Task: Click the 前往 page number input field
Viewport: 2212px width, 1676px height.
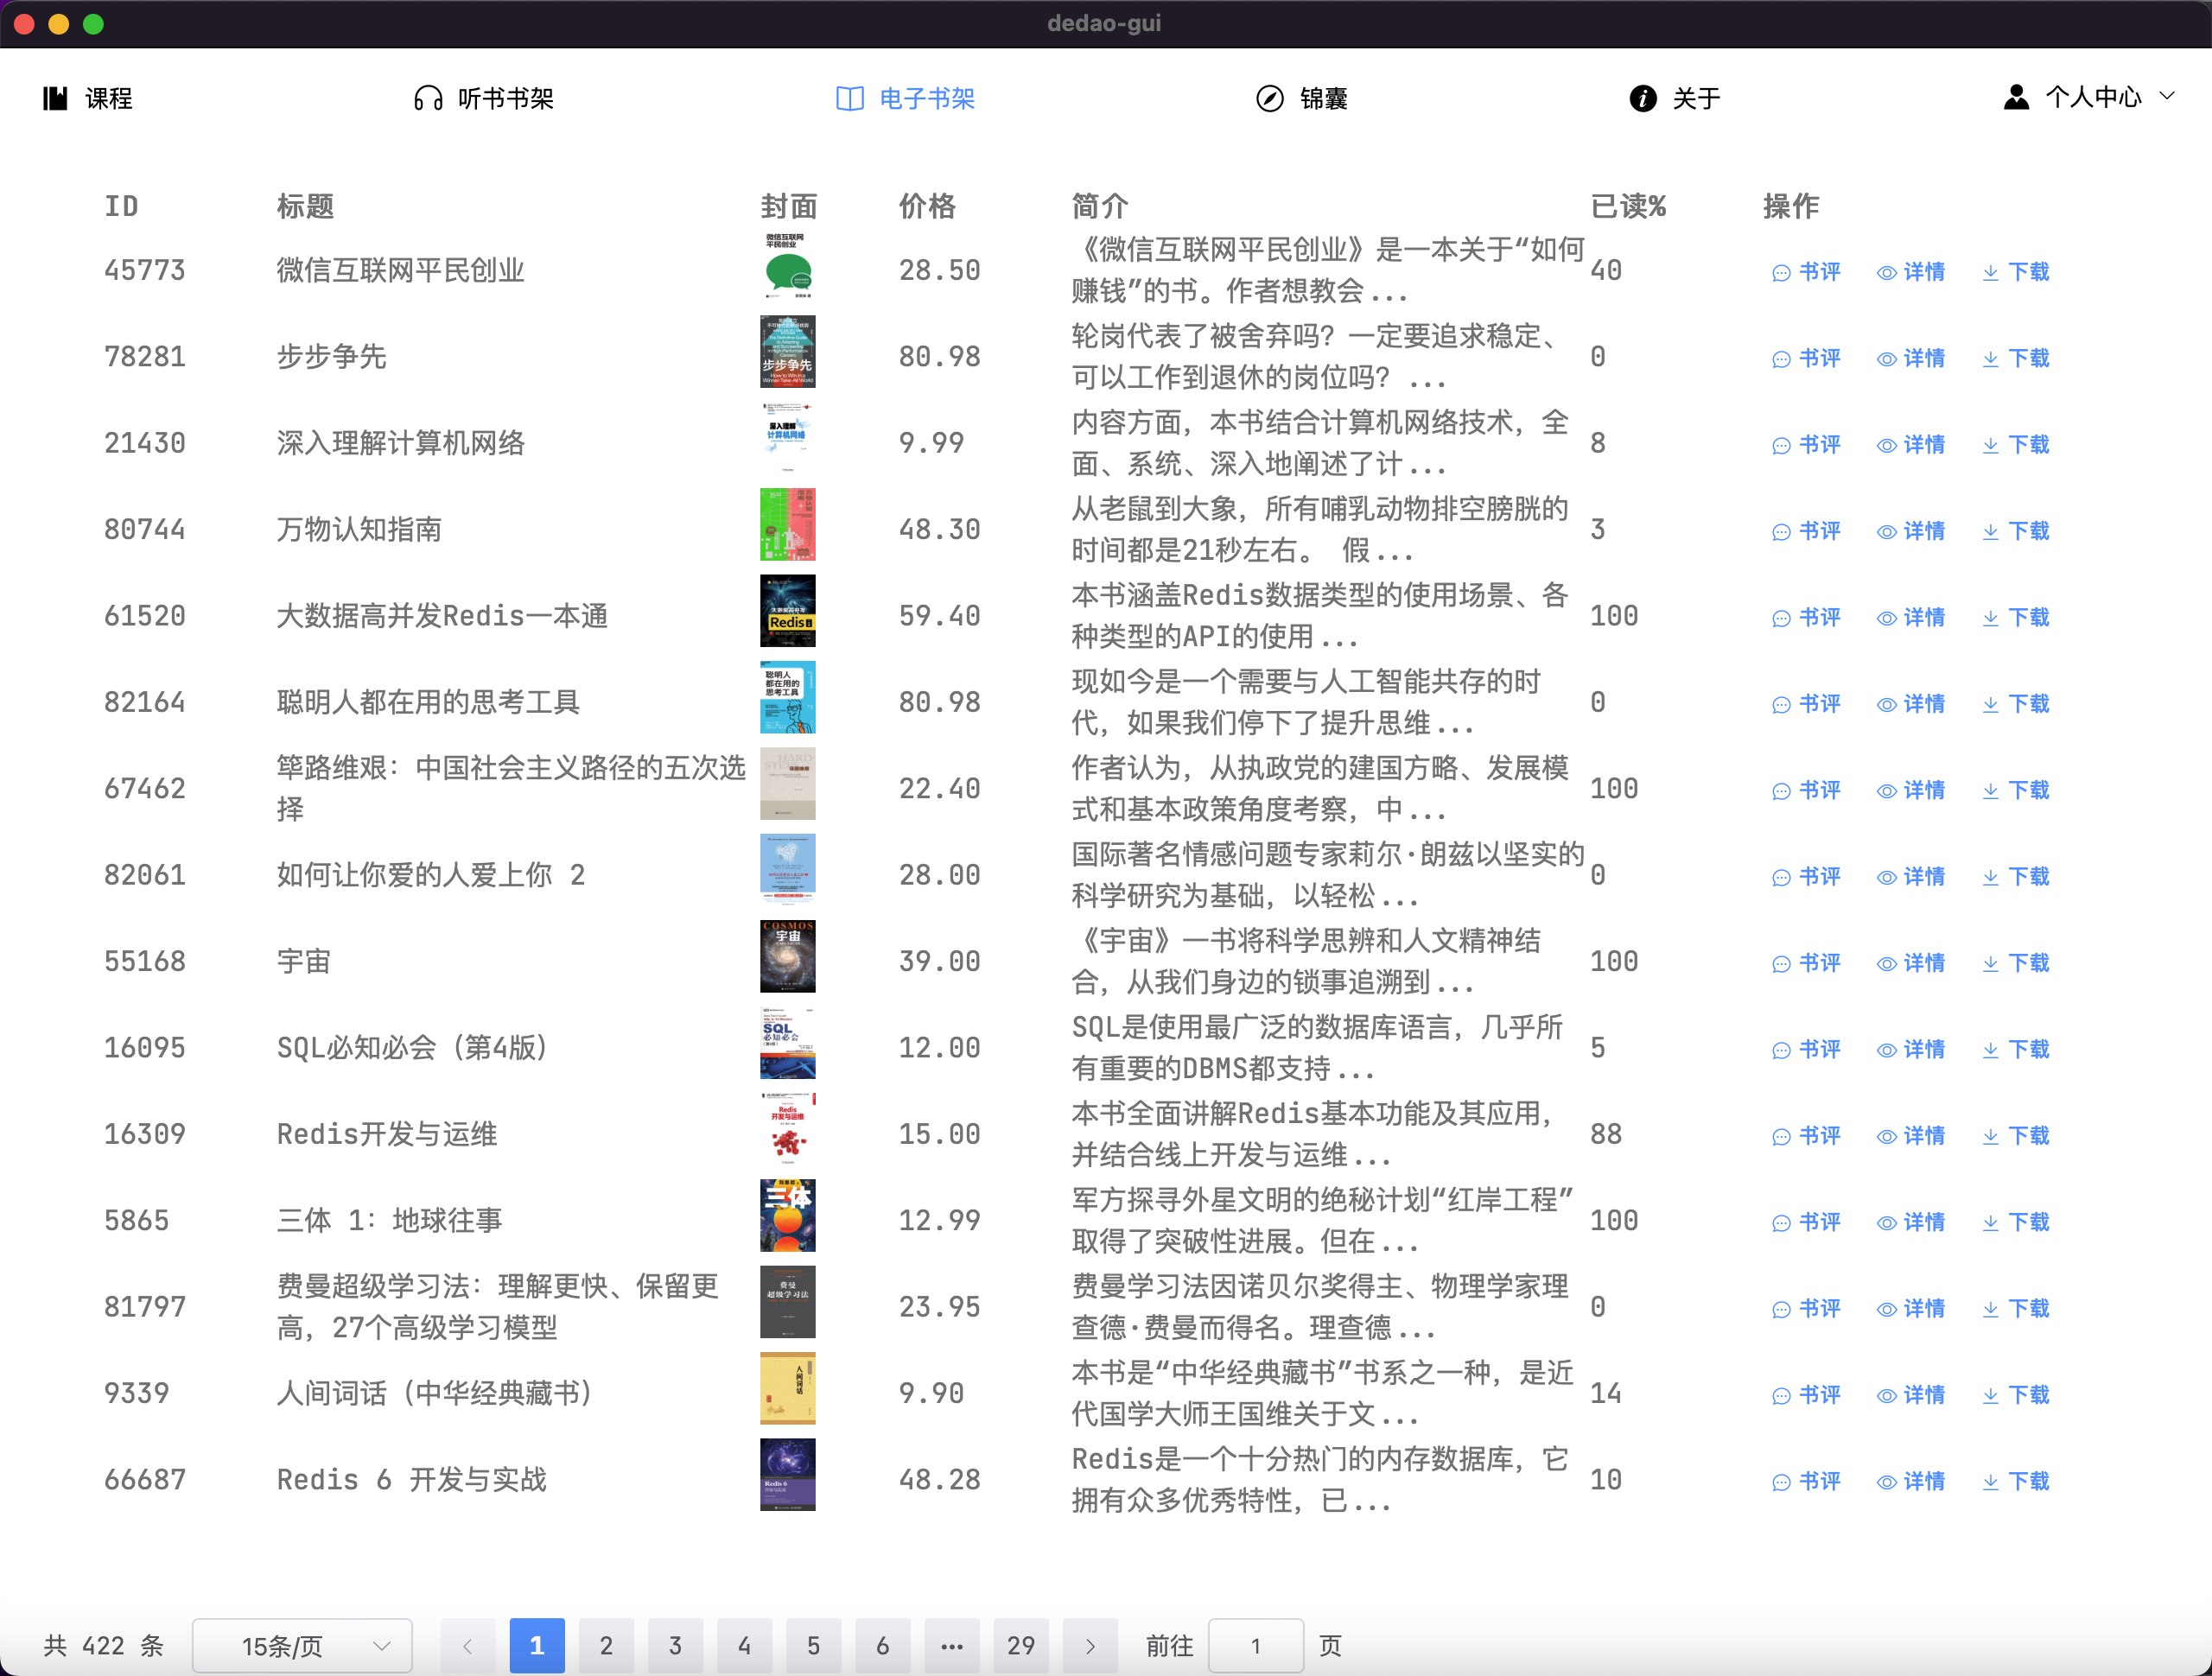Action: [1255, 1645]
